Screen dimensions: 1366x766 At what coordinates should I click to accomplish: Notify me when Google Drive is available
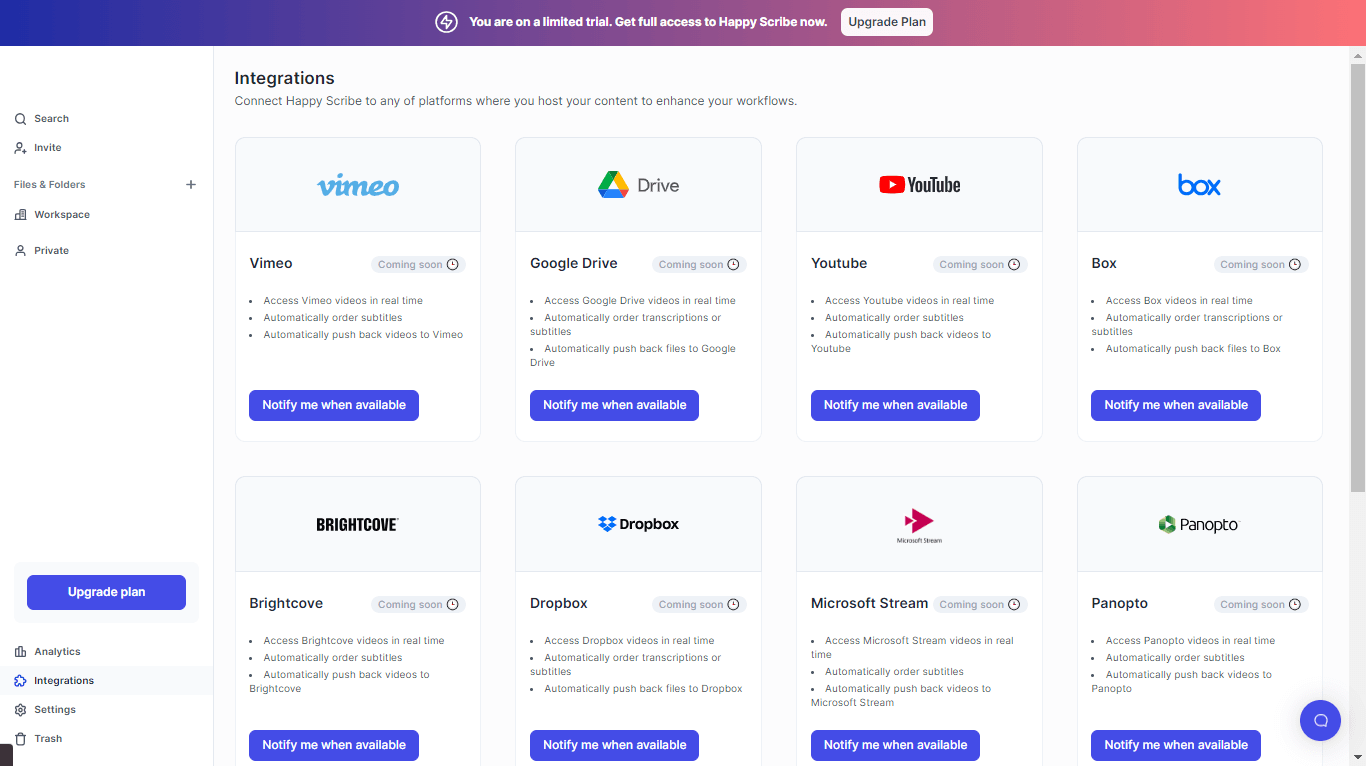(614, 405)
